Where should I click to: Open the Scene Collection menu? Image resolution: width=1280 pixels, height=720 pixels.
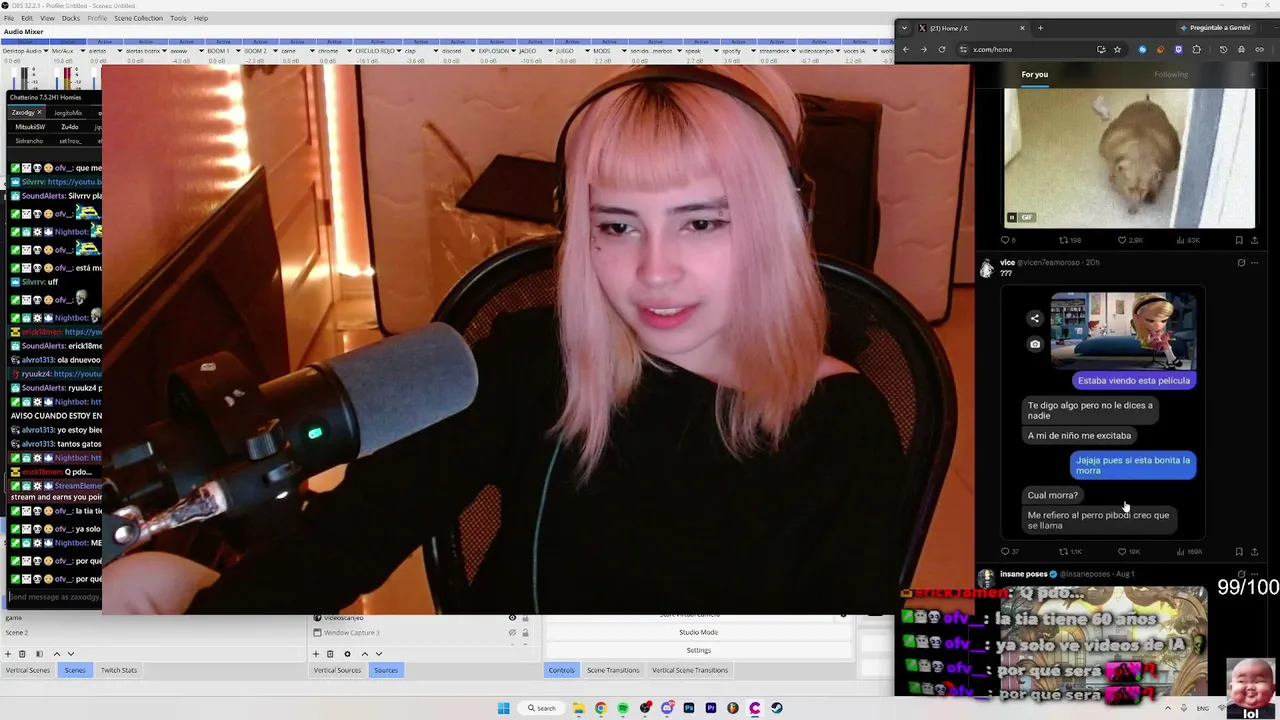click(138, 18)
